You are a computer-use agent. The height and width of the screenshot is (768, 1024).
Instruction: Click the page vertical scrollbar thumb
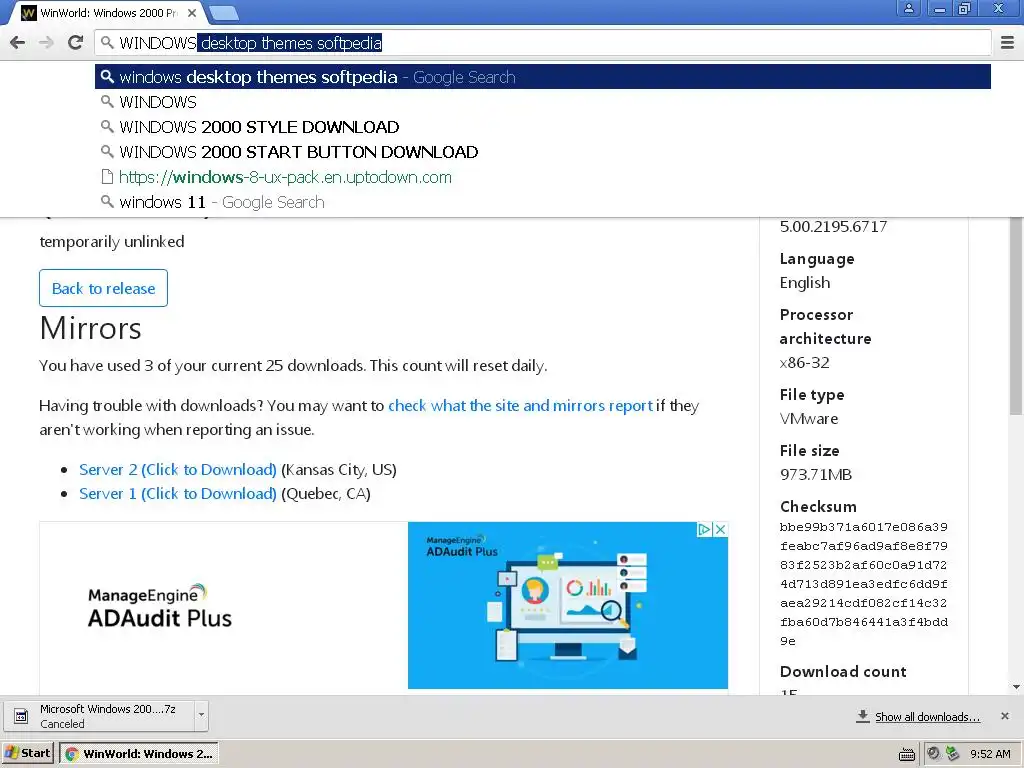1016,317
